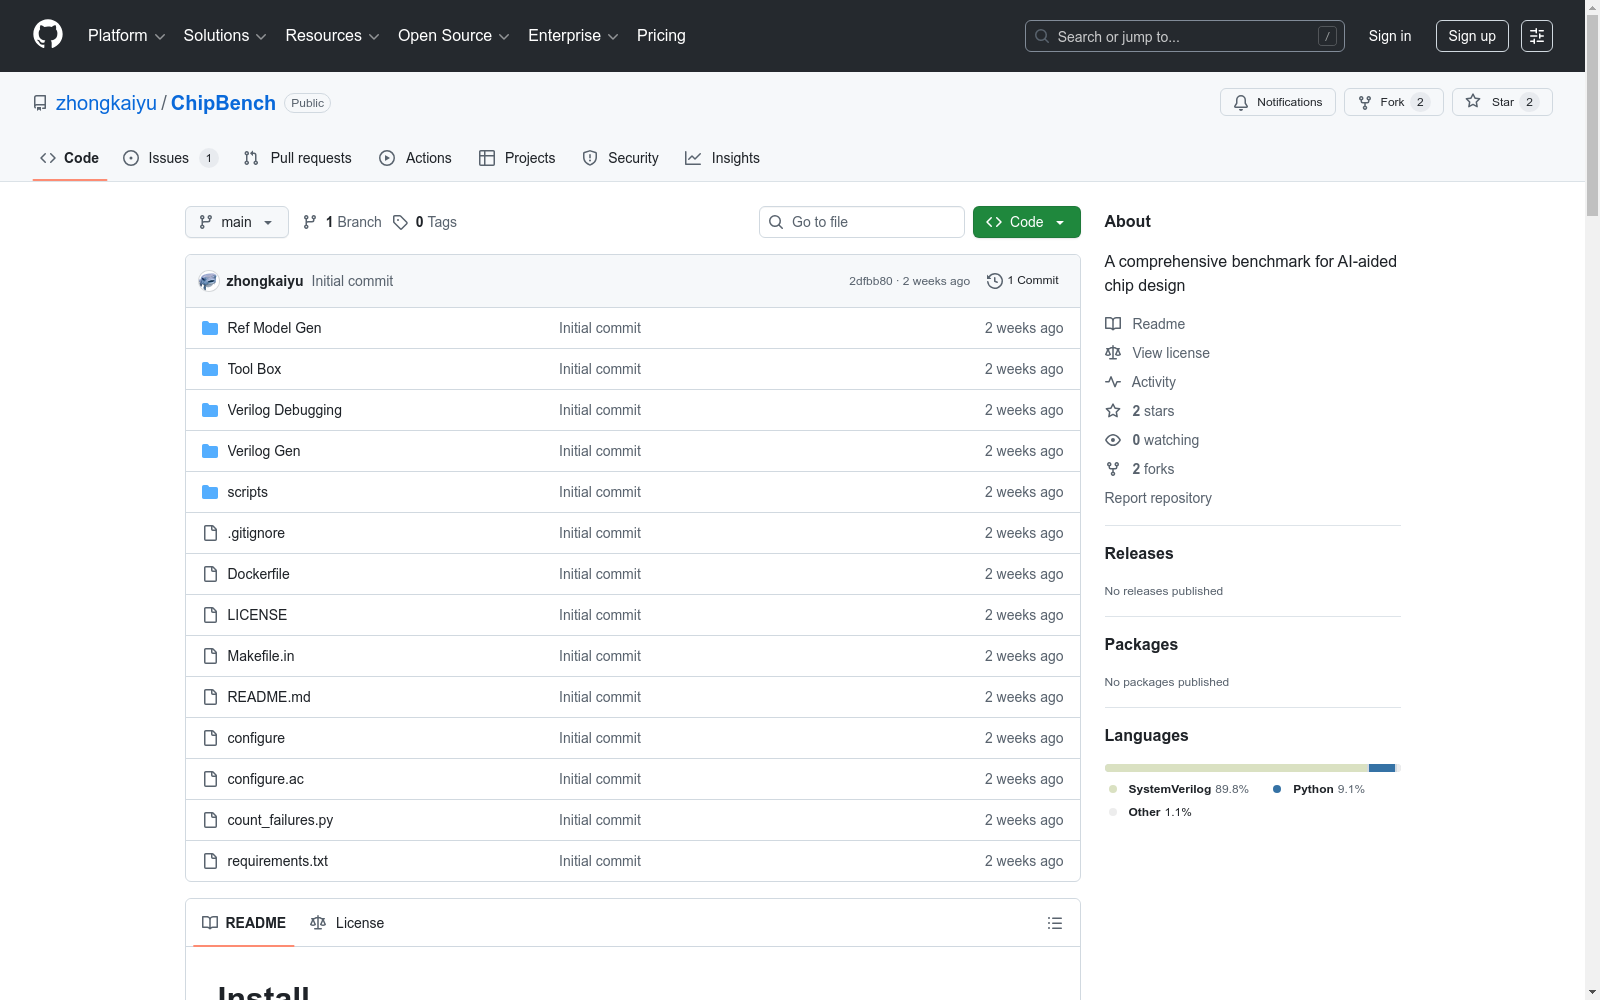
Task: Open the Pricing page link
Action: point(661,36)
